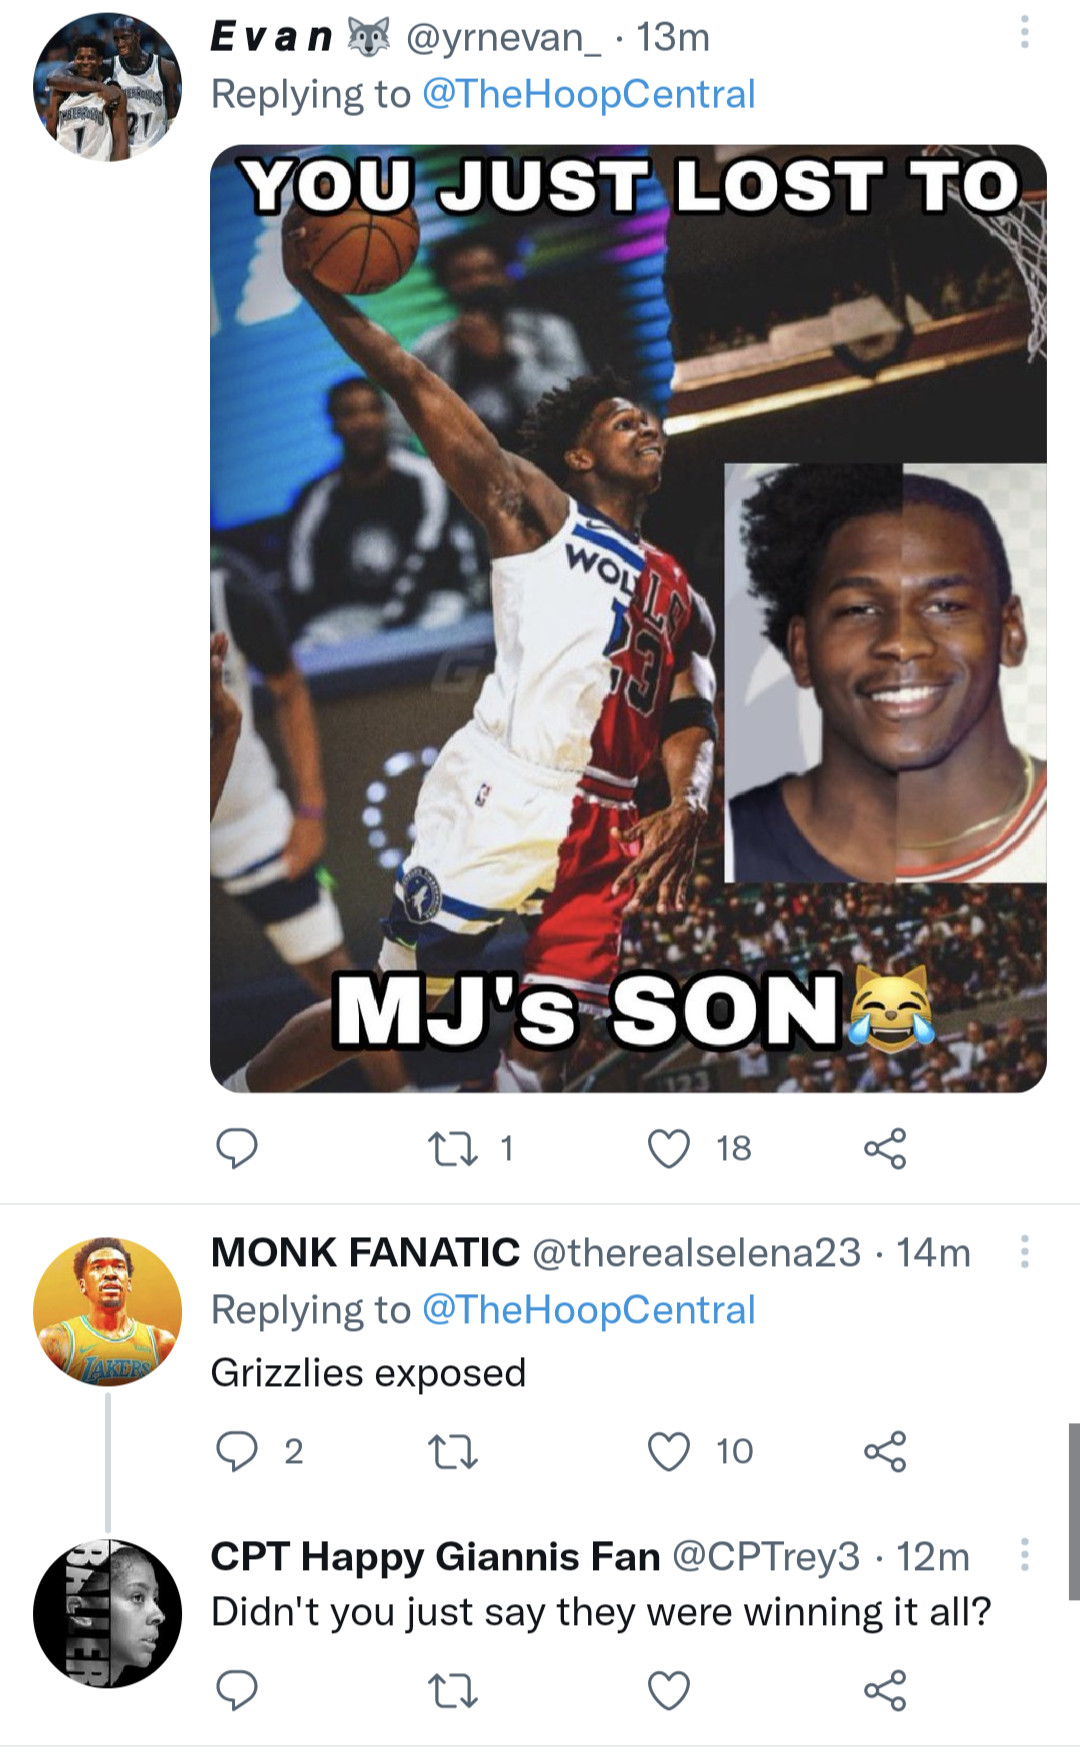Image resolution: width=1080 pixels, height=1755 pixels.
Task: Open the "You just lost to" meme image
Action: pyautogui.click(x=628, y=618)
